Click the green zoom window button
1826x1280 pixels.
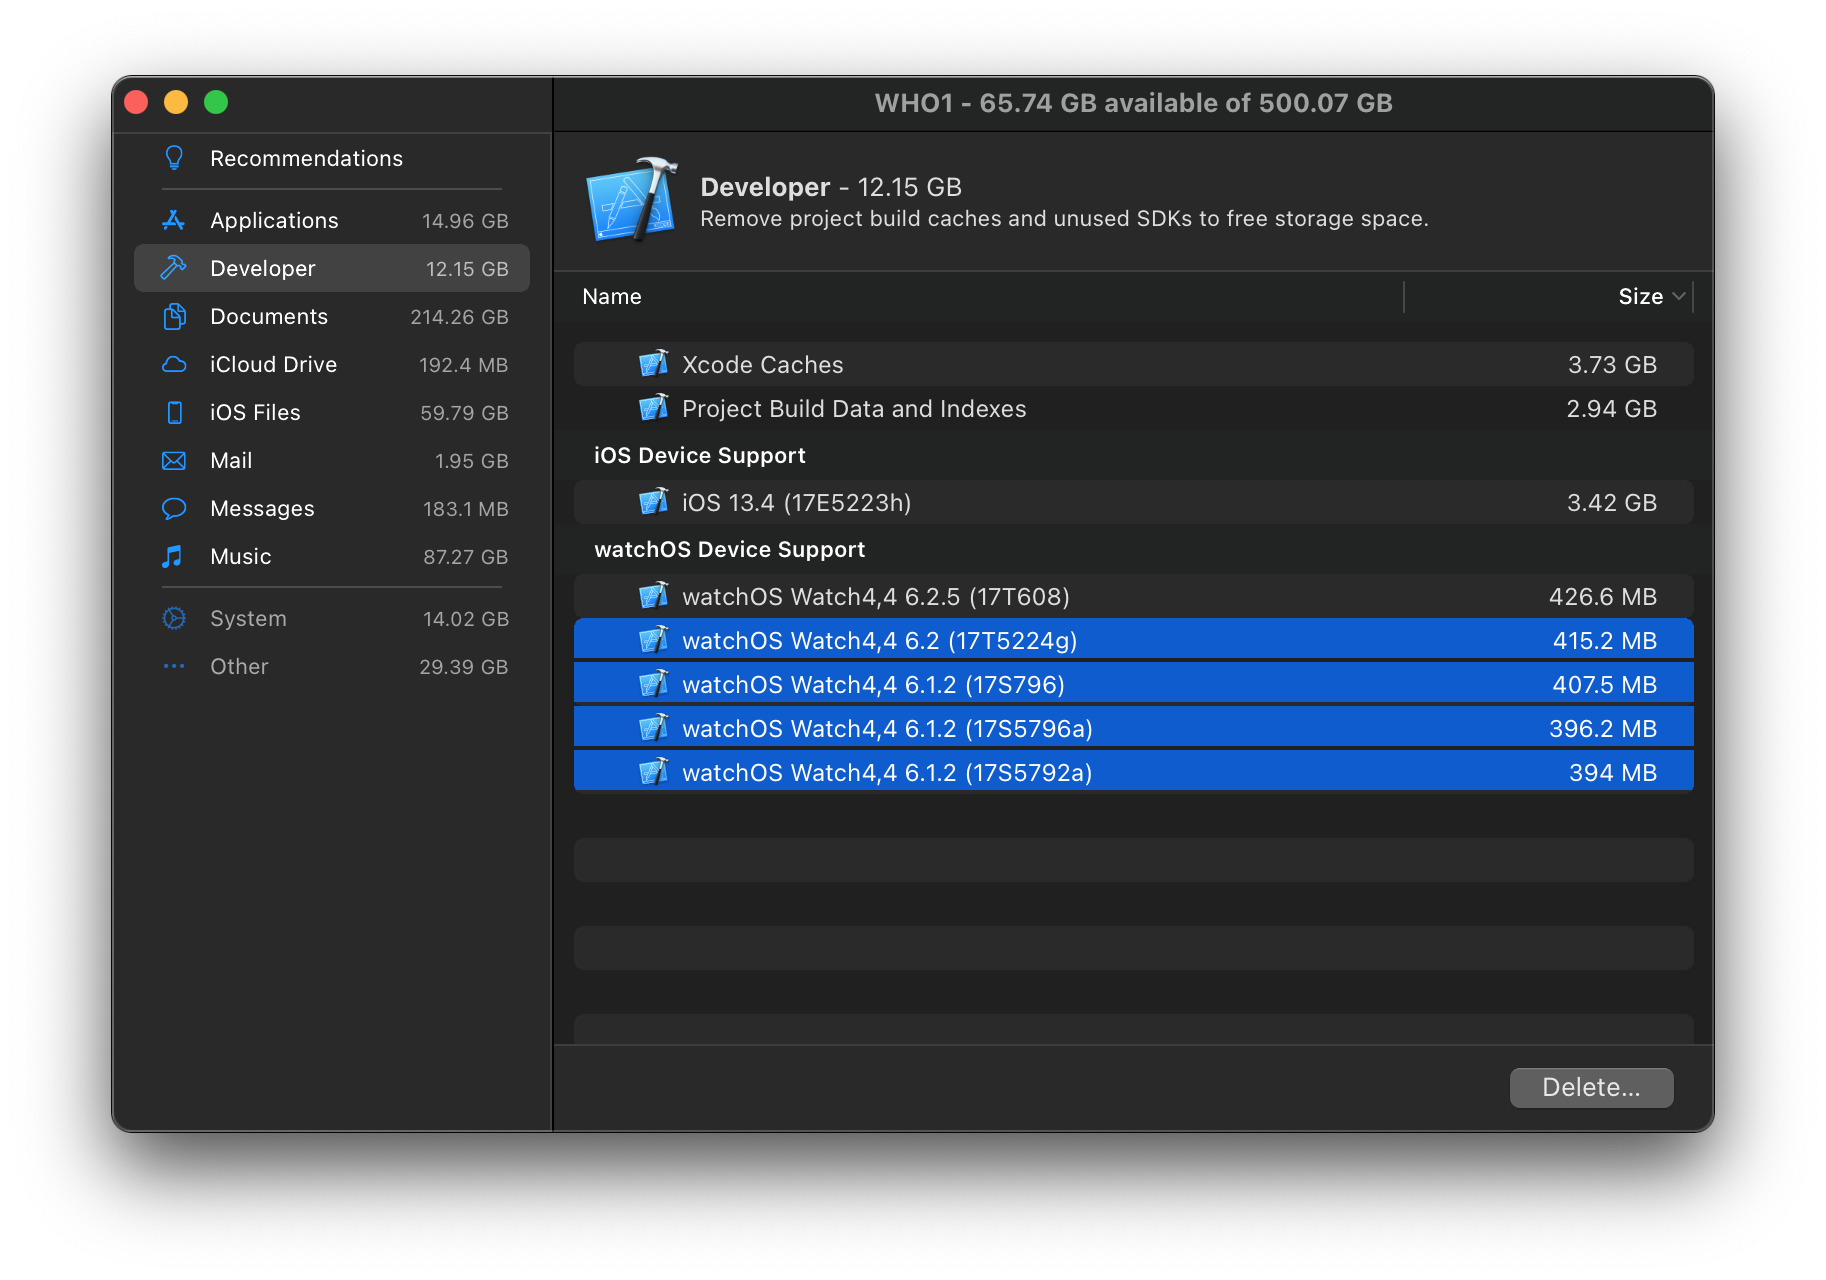point(216,102)
